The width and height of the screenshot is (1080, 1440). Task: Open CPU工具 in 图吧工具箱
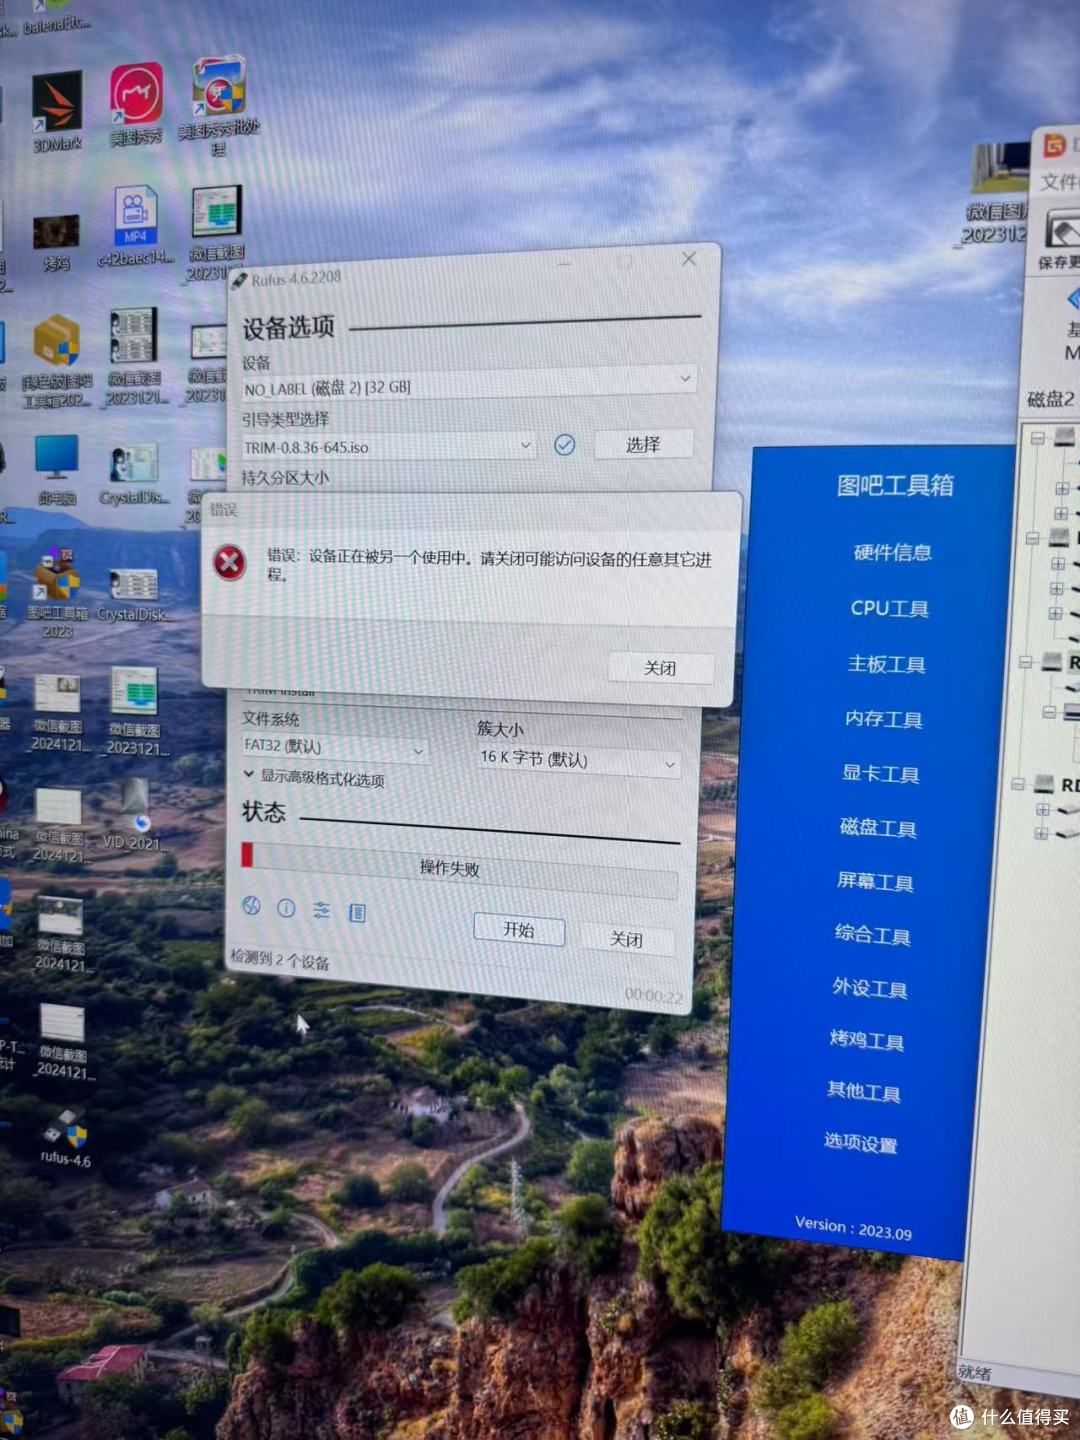click(889, 608)
